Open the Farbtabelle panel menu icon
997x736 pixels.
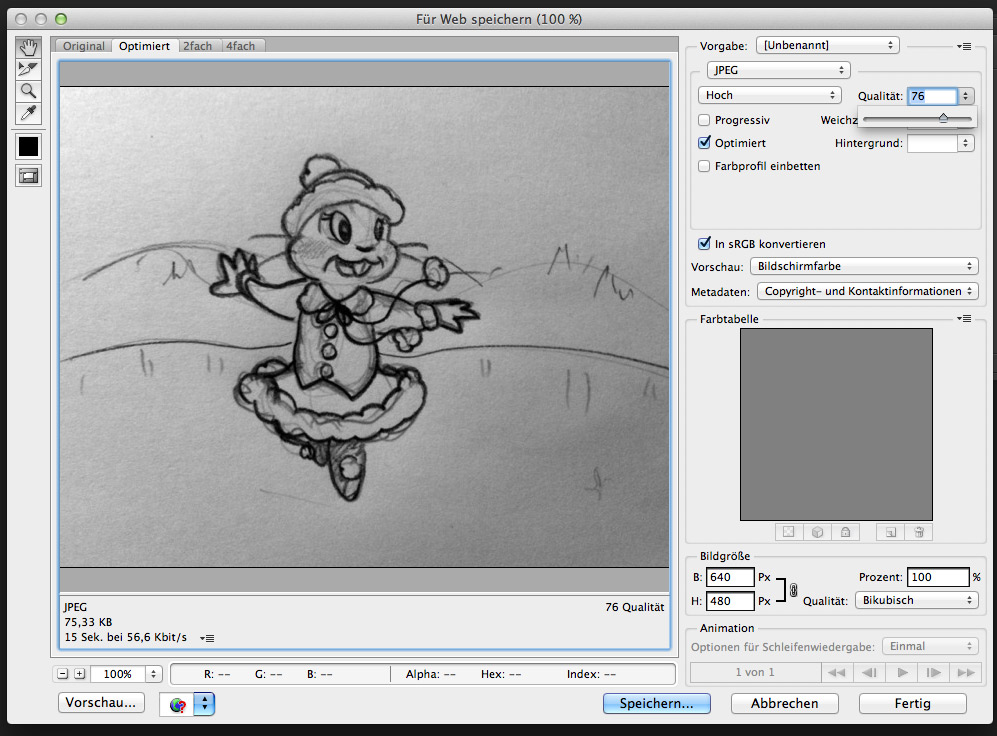coord(964,319)
